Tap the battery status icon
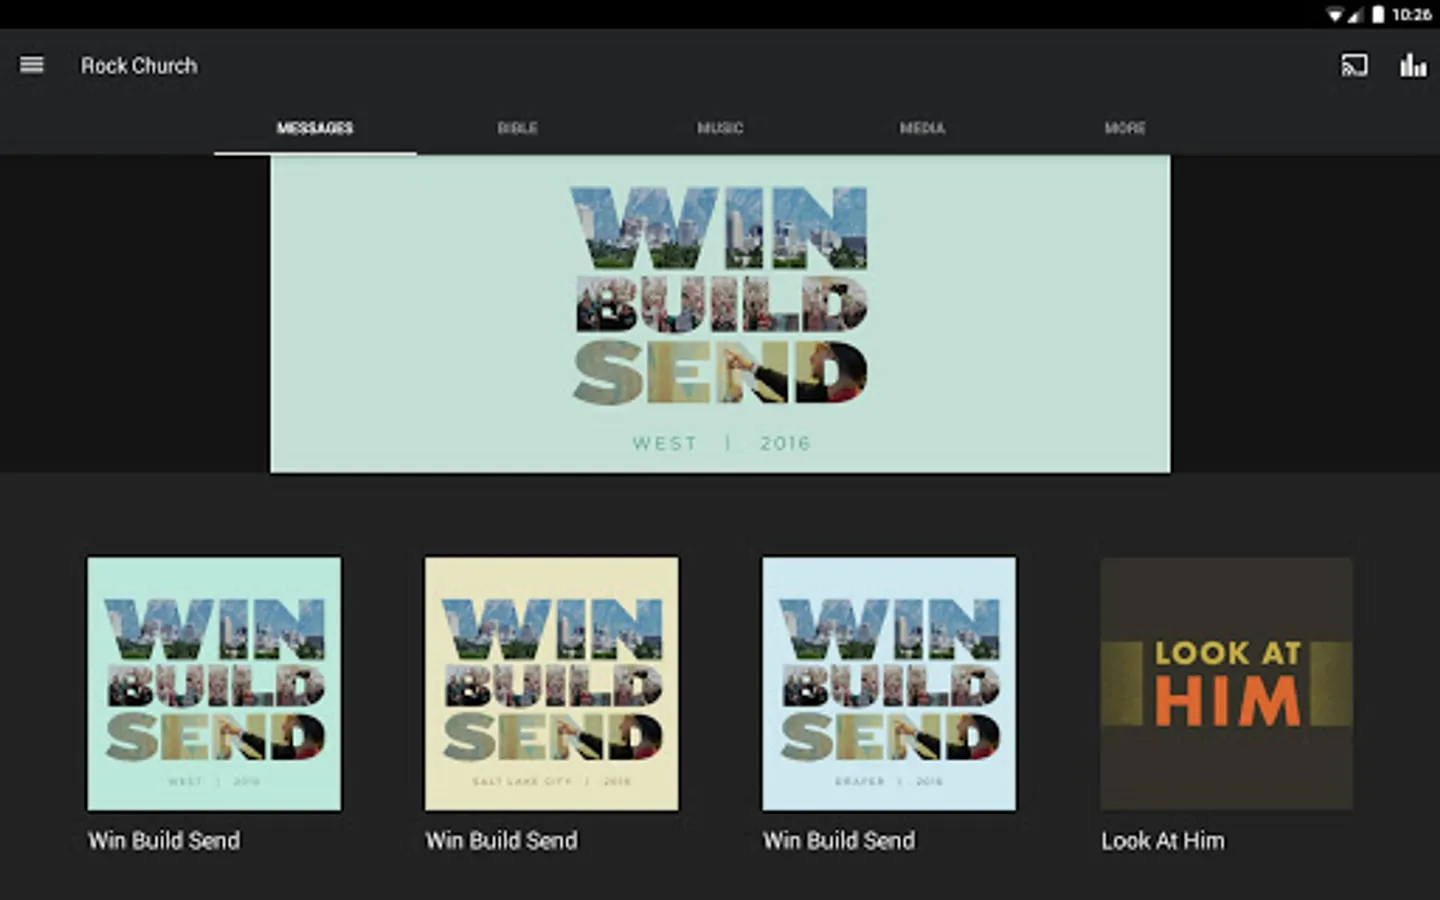Image resolution: width=1440 pixels, height=900 pixels. (x=1378, y=14)
